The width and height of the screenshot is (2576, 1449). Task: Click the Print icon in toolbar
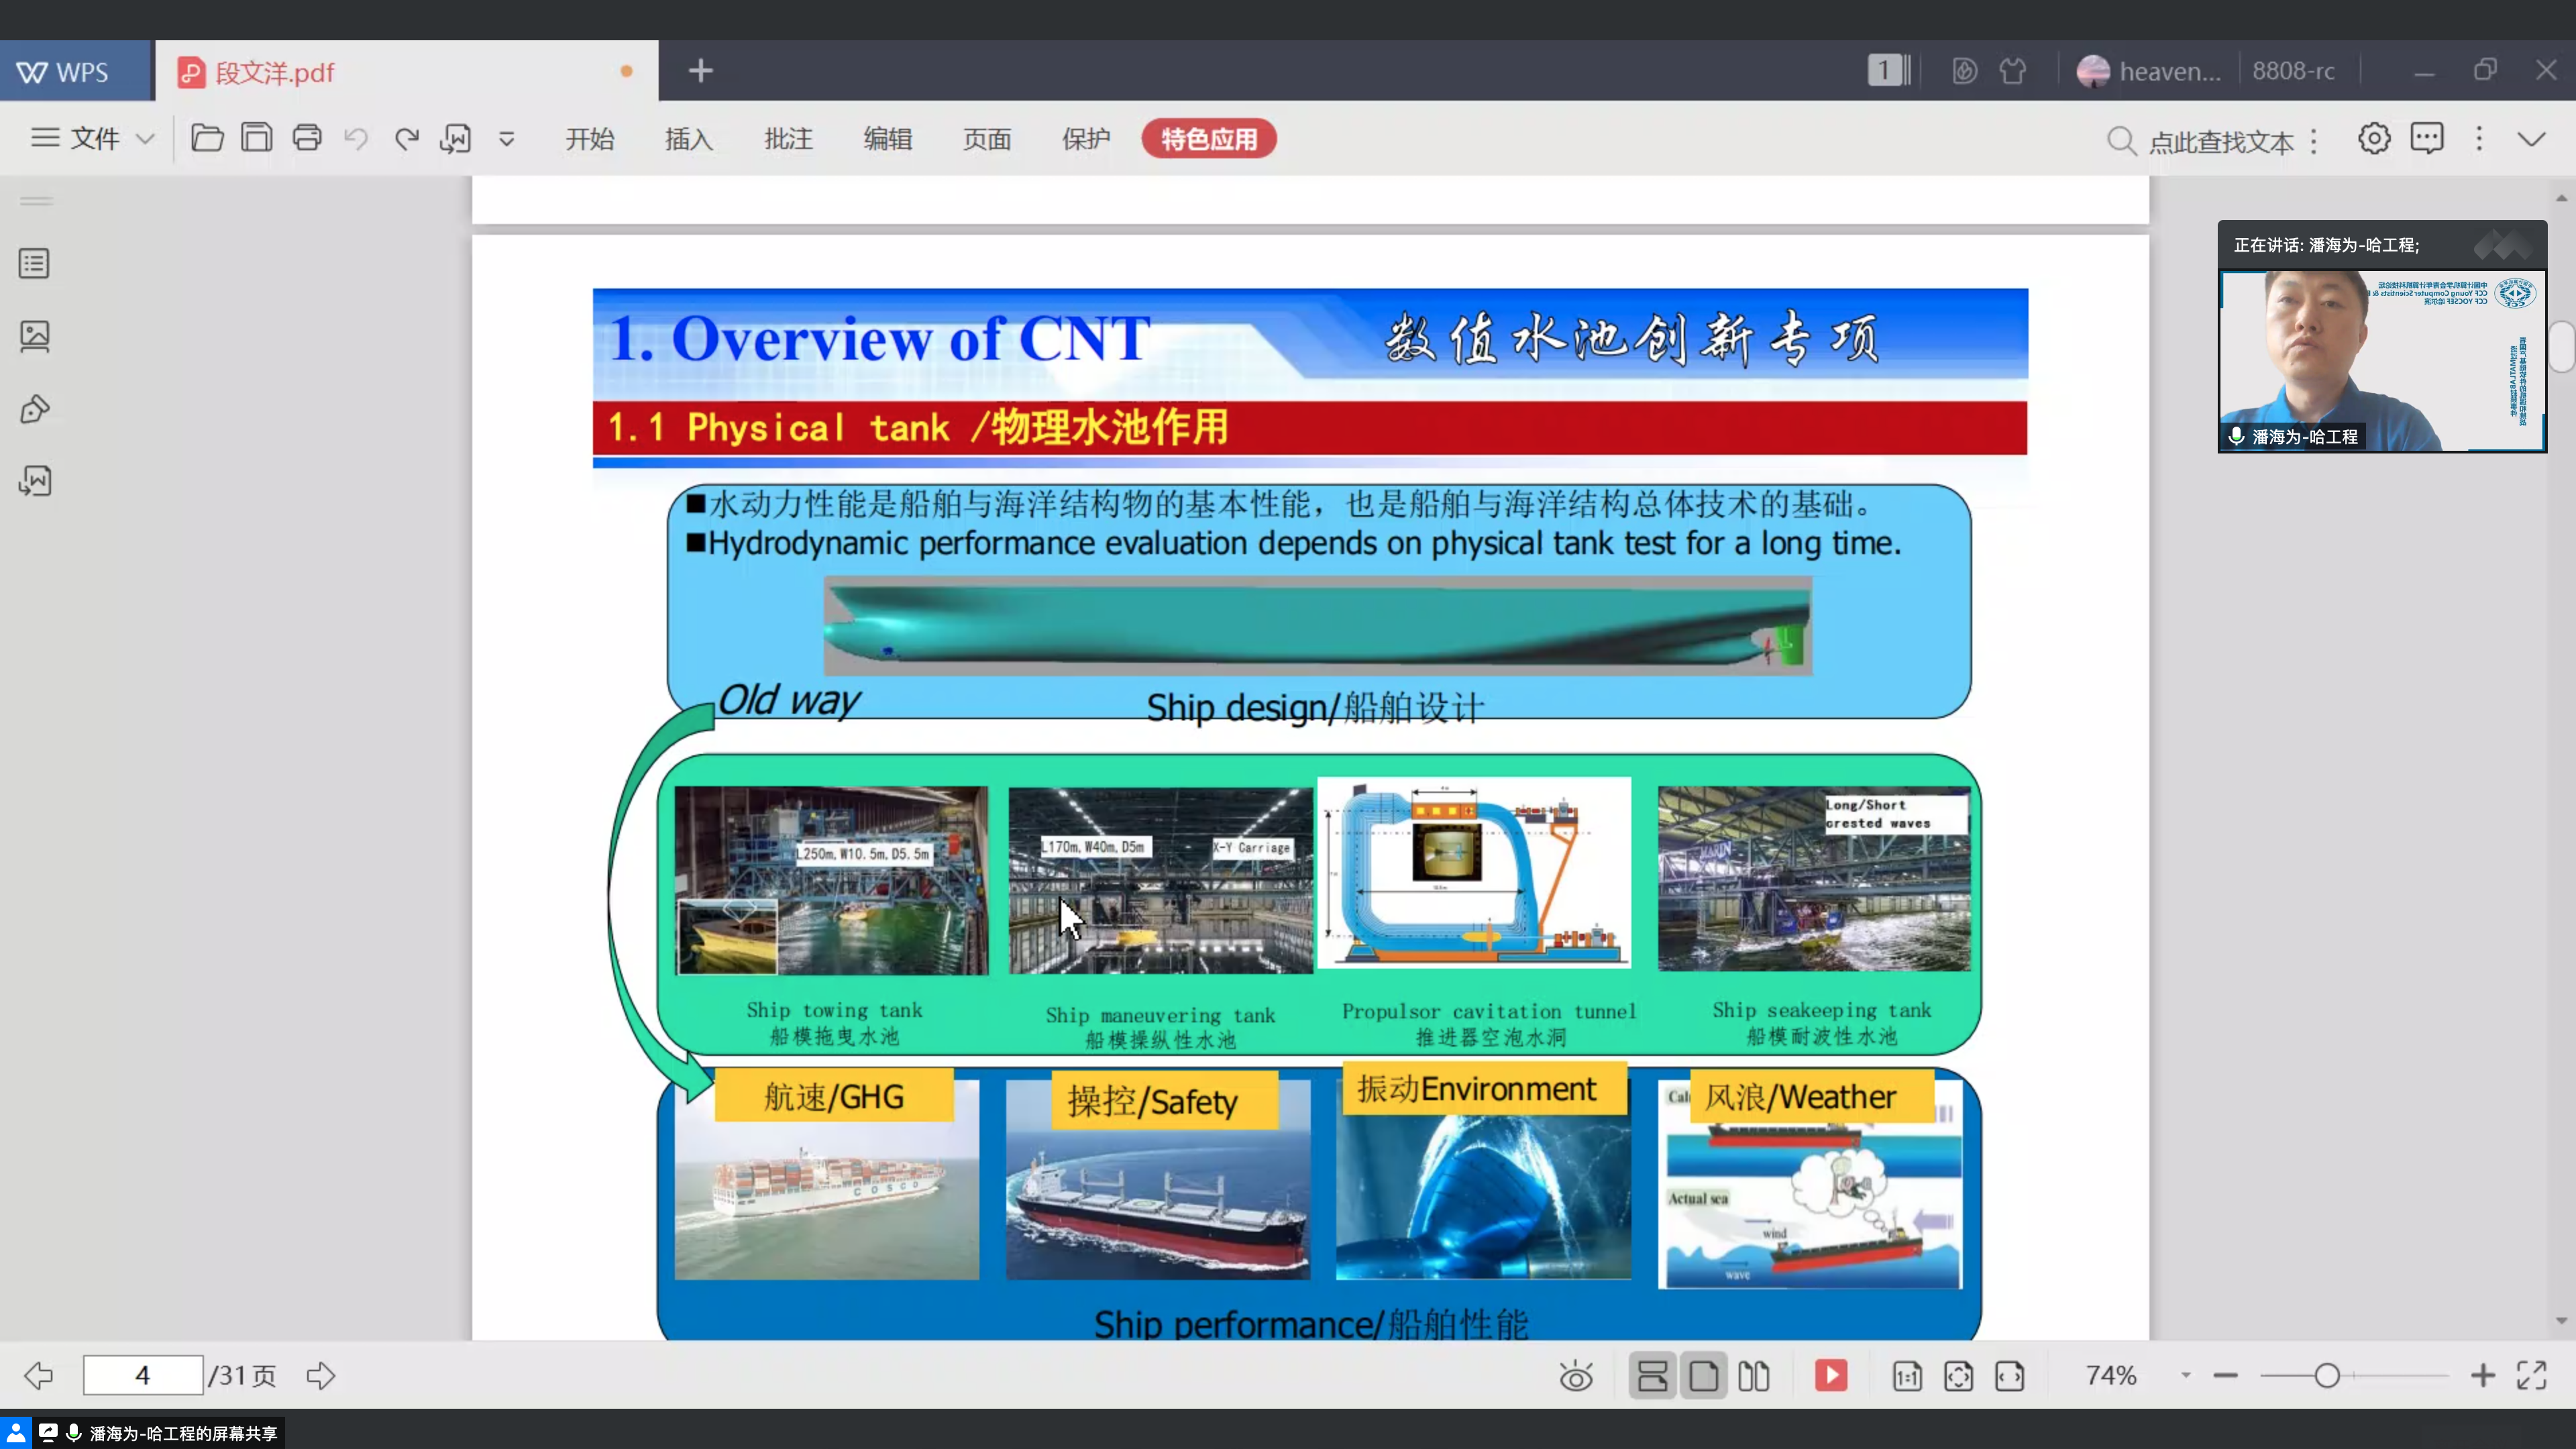[x=307, y=137]
